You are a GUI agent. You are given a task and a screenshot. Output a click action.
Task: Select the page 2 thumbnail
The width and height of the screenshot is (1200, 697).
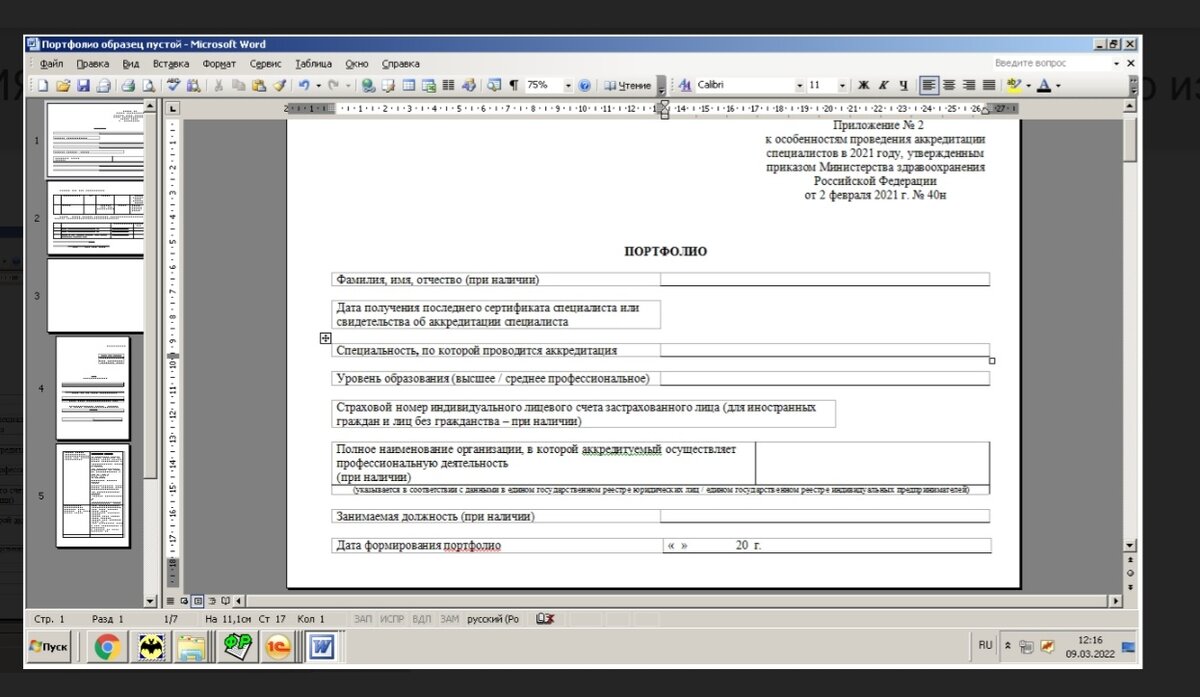(x=95, y=218)
